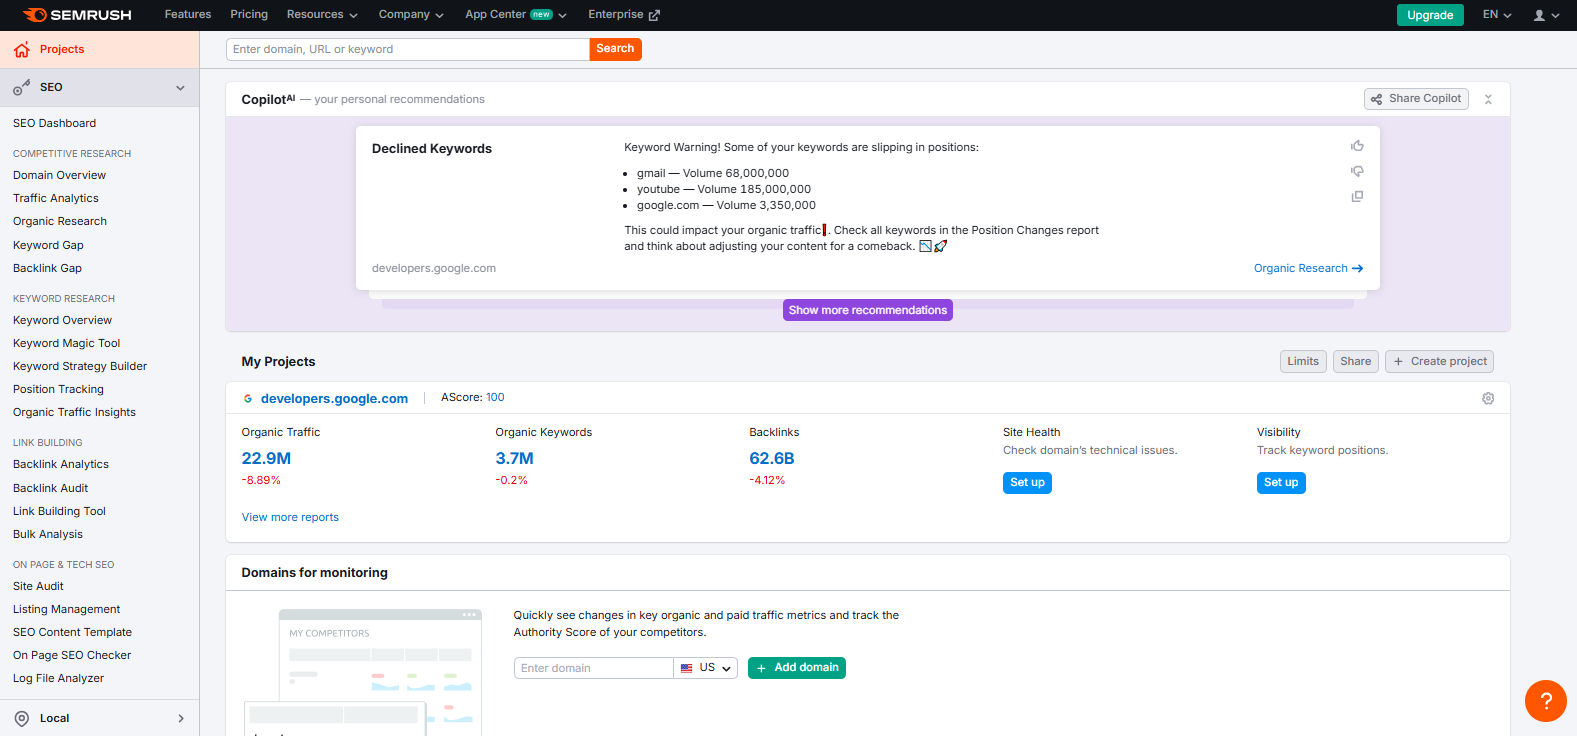Image resolution: width=1577 pixels, height=736 pixels.
Task: Expand the App Center menu
Action: click(x=516, y=15)
